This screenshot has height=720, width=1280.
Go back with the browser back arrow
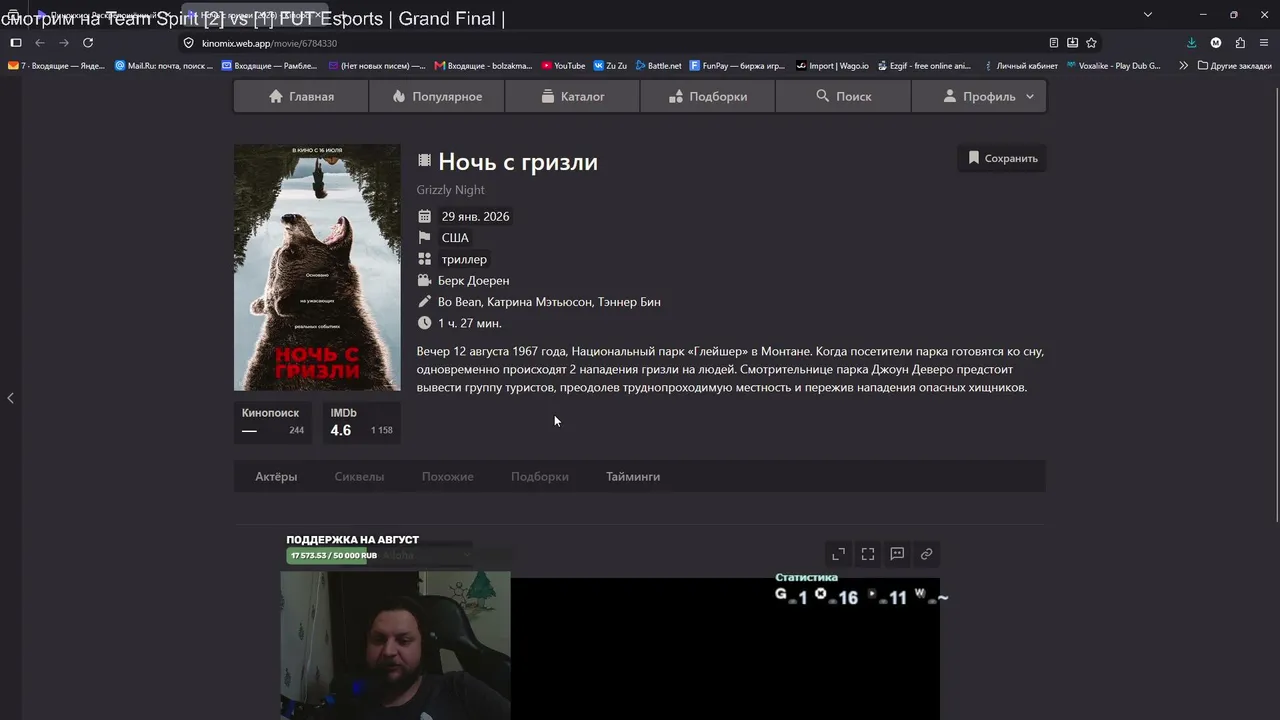click(40, 43)
